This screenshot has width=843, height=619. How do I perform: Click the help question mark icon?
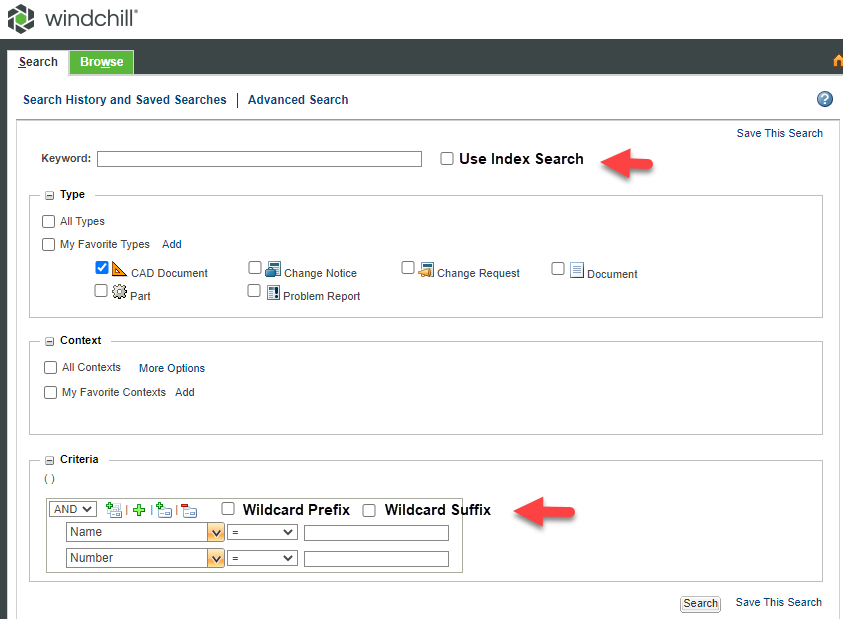[825, 99]
